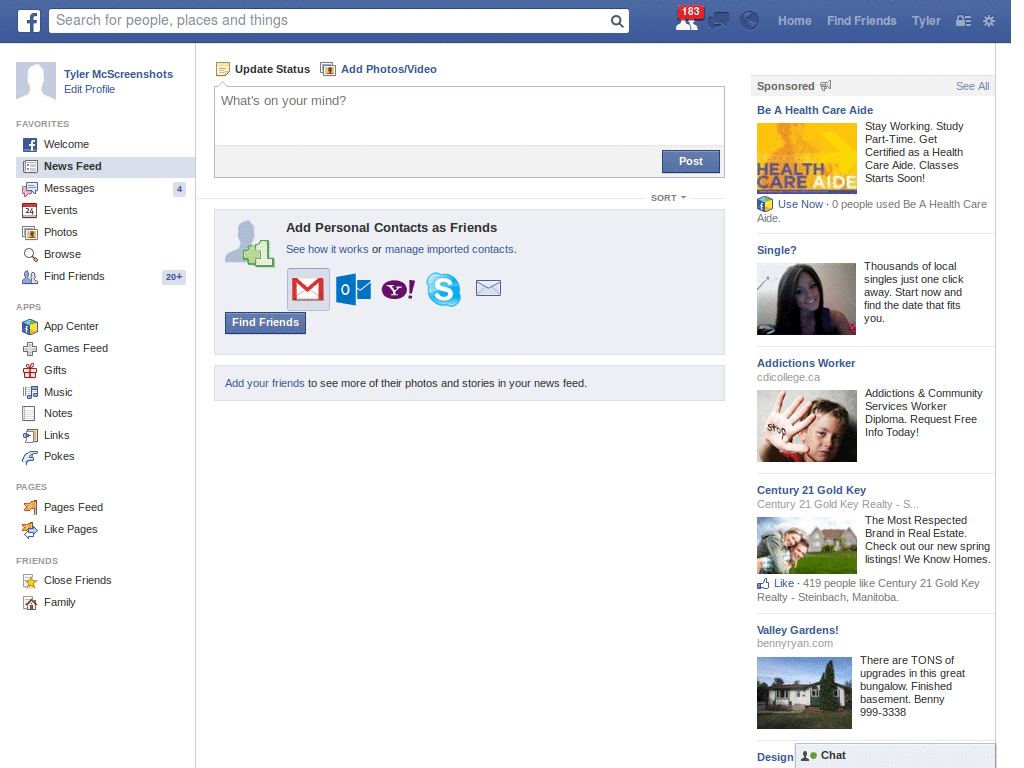
Task: Click the Browse magnifier icon
Action: click(x=30, y=255)
